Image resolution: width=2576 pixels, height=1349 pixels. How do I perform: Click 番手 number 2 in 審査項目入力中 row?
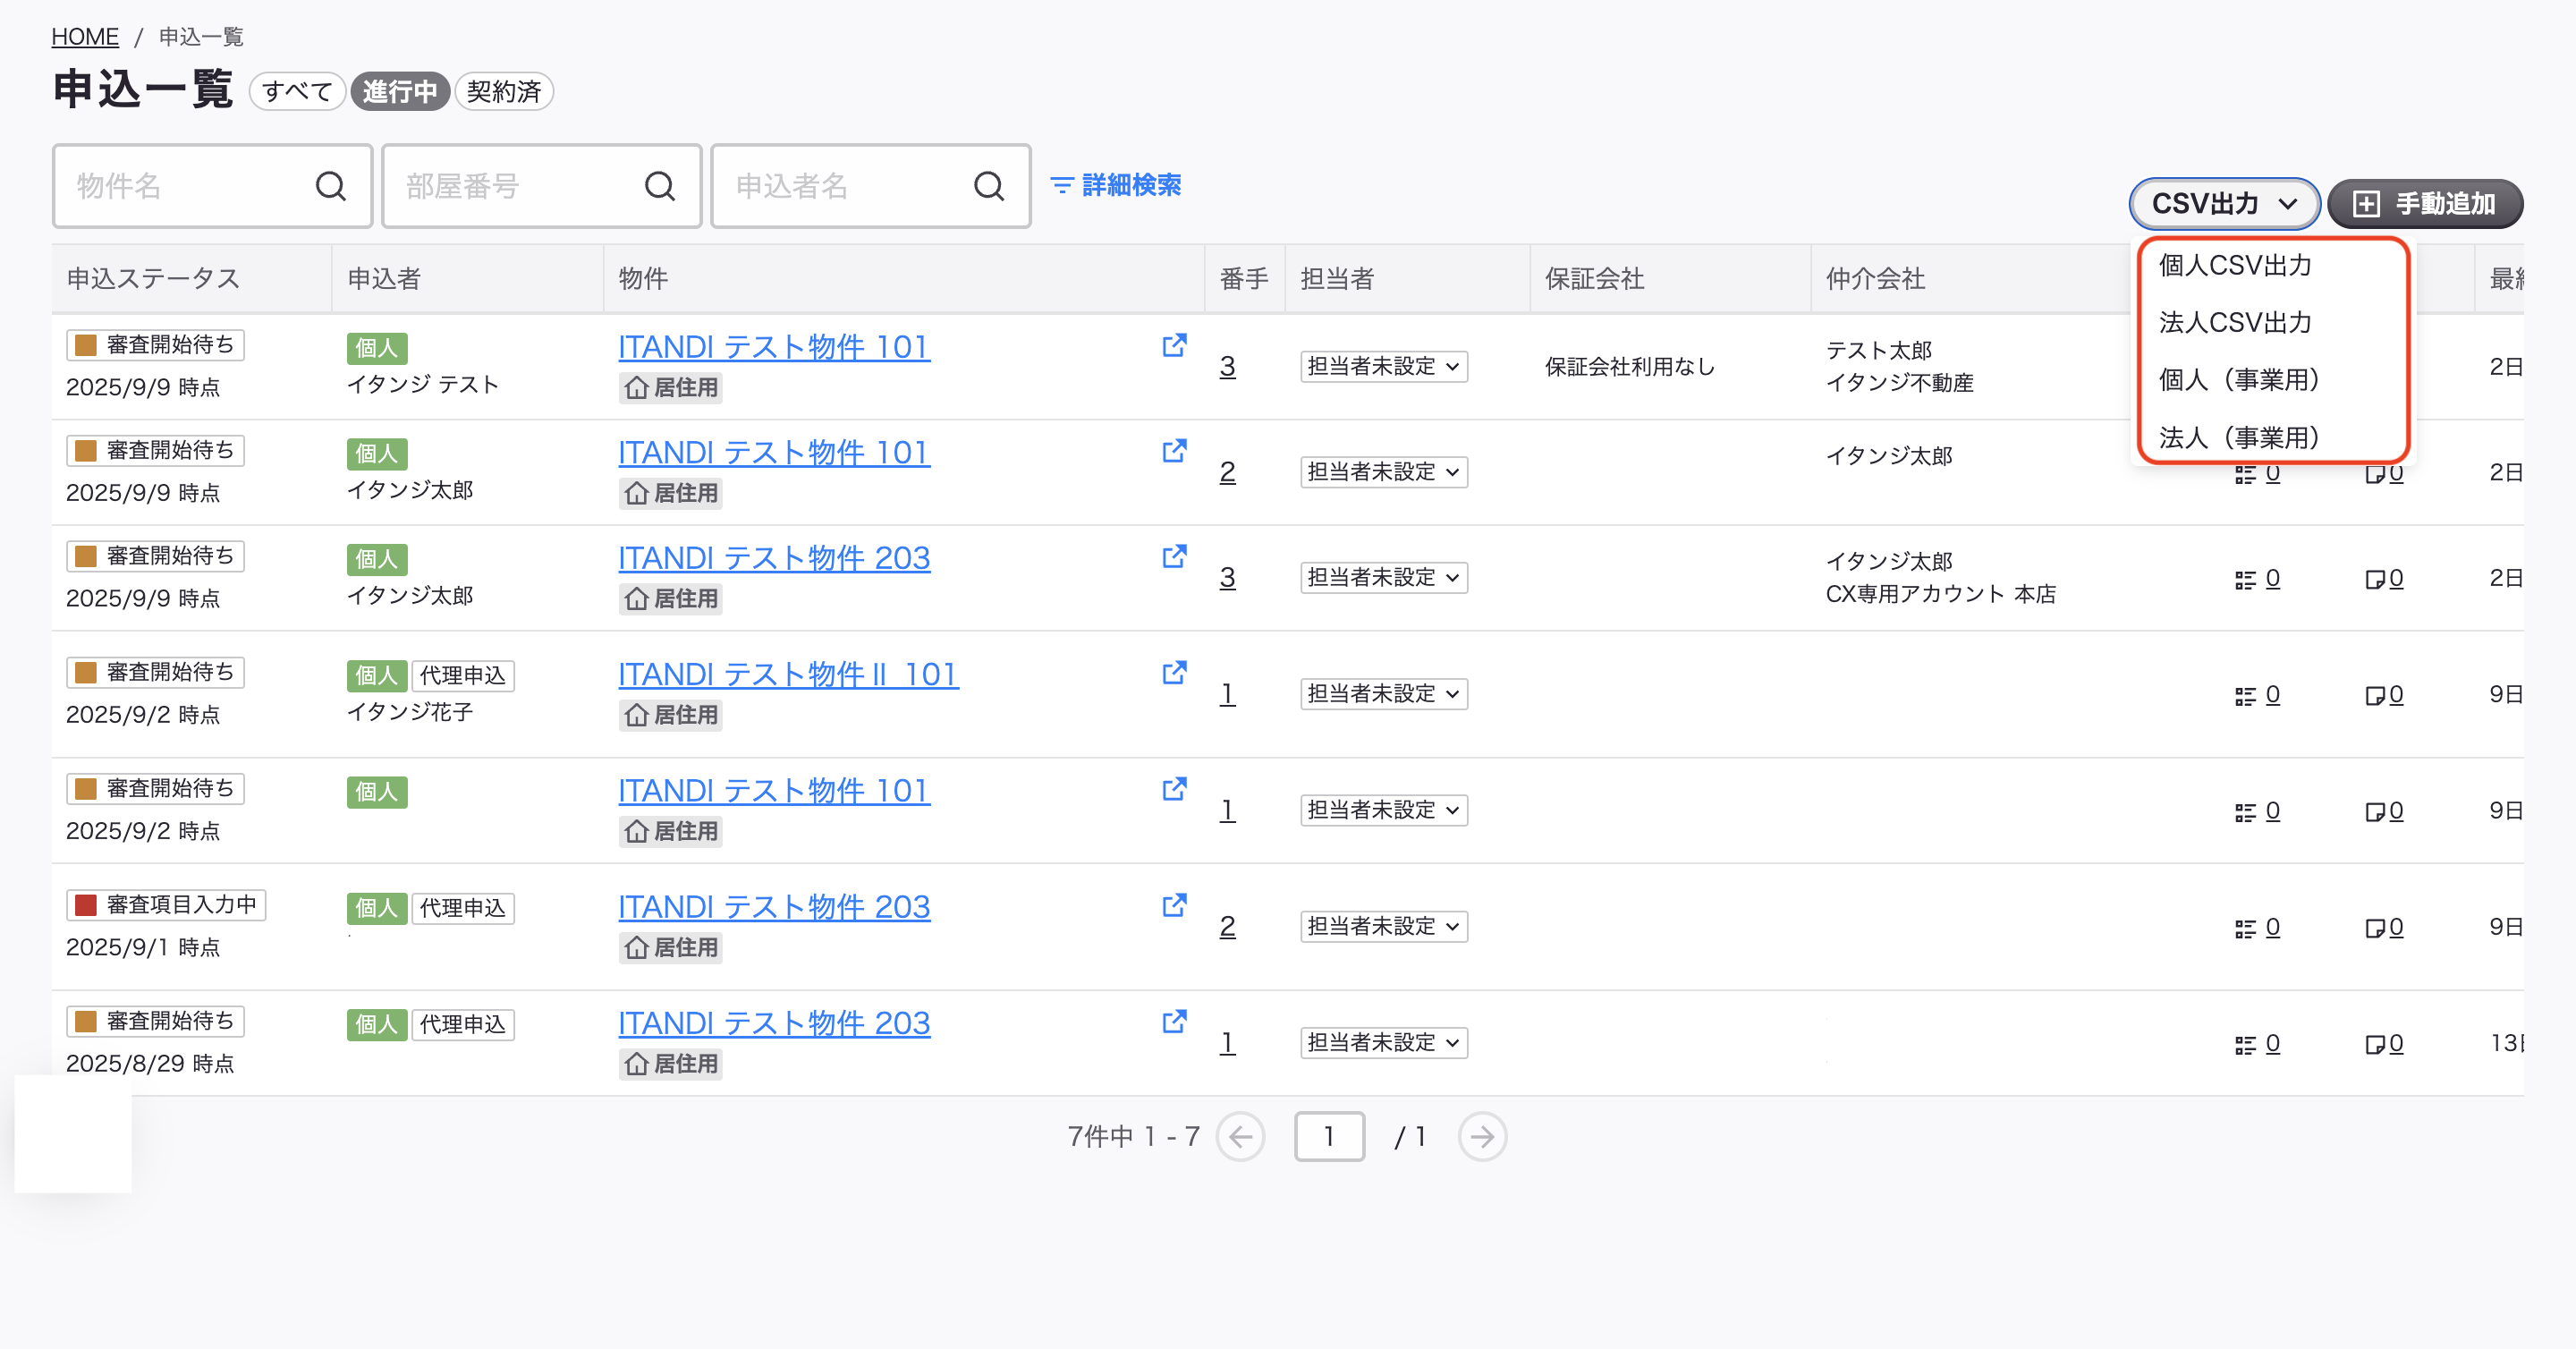tap(1227, 927)
